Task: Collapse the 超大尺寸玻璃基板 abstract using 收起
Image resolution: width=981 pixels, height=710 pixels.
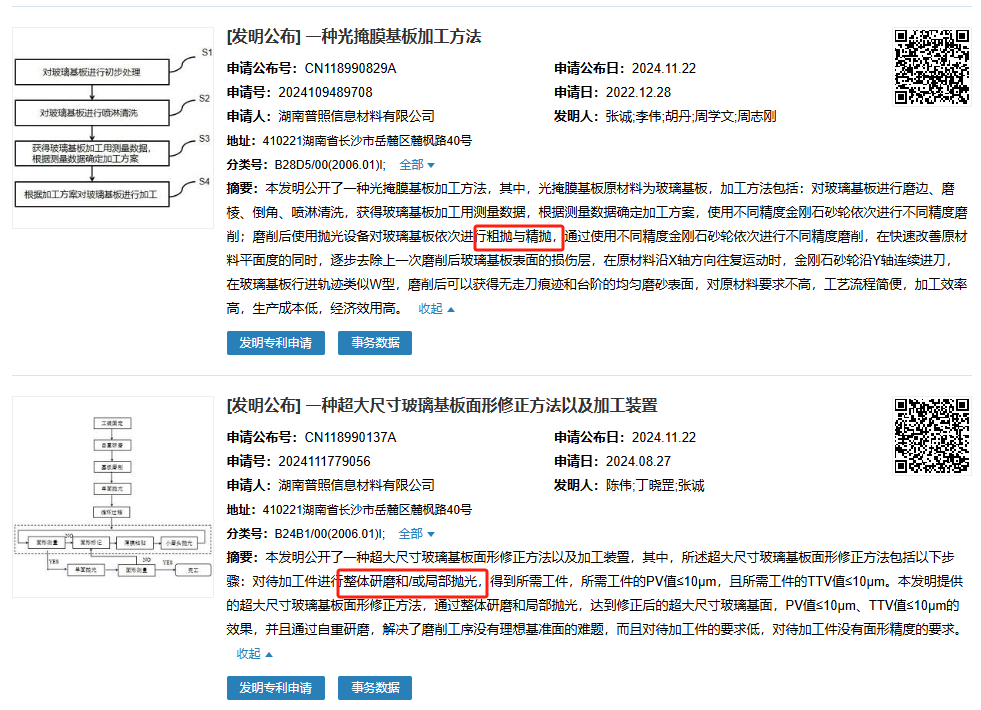Action: tap(255, 654)
